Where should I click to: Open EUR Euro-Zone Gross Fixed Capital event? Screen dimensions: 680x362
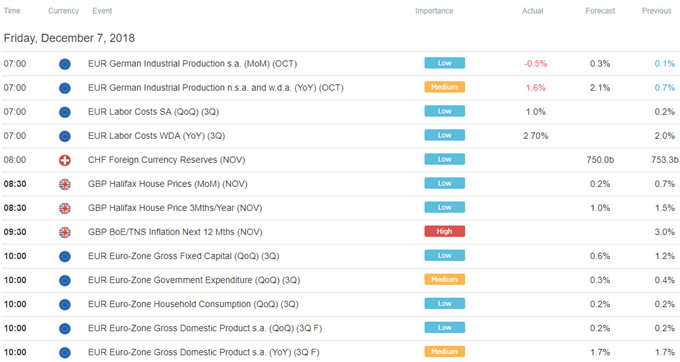[183, 256]
